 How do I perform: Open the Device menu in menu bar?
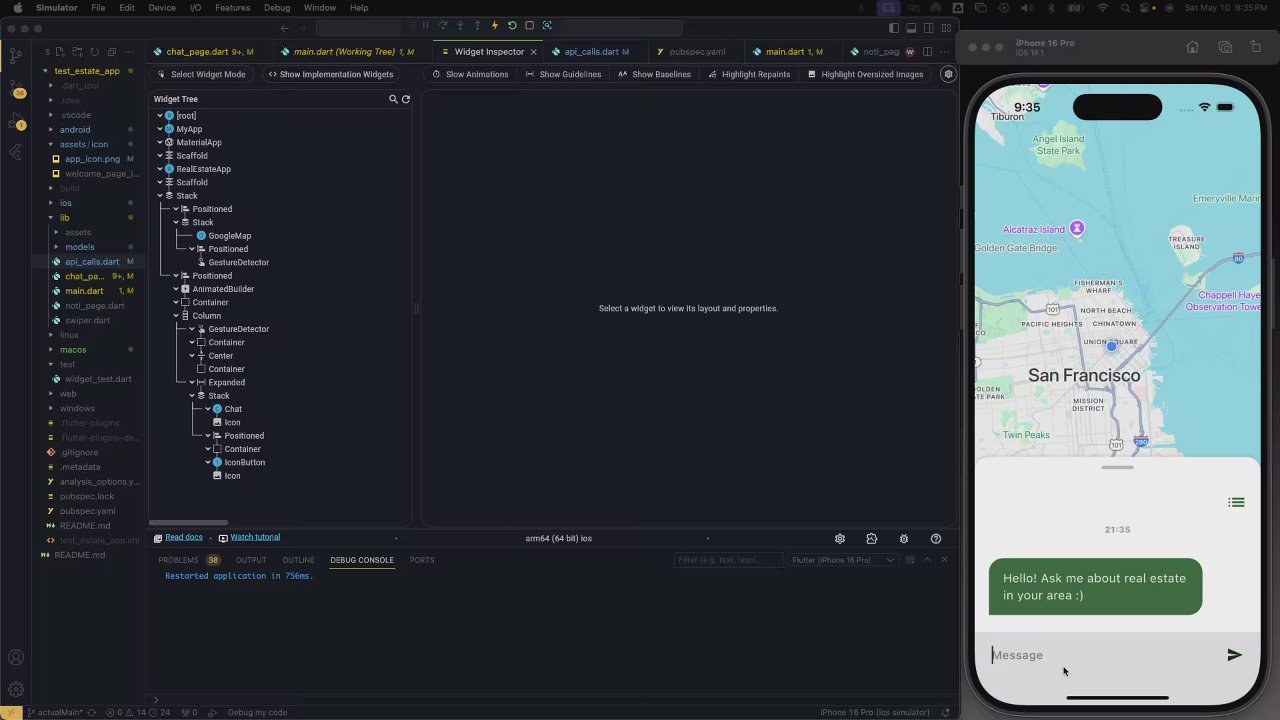pyautogui.click(x=162, y=7)
